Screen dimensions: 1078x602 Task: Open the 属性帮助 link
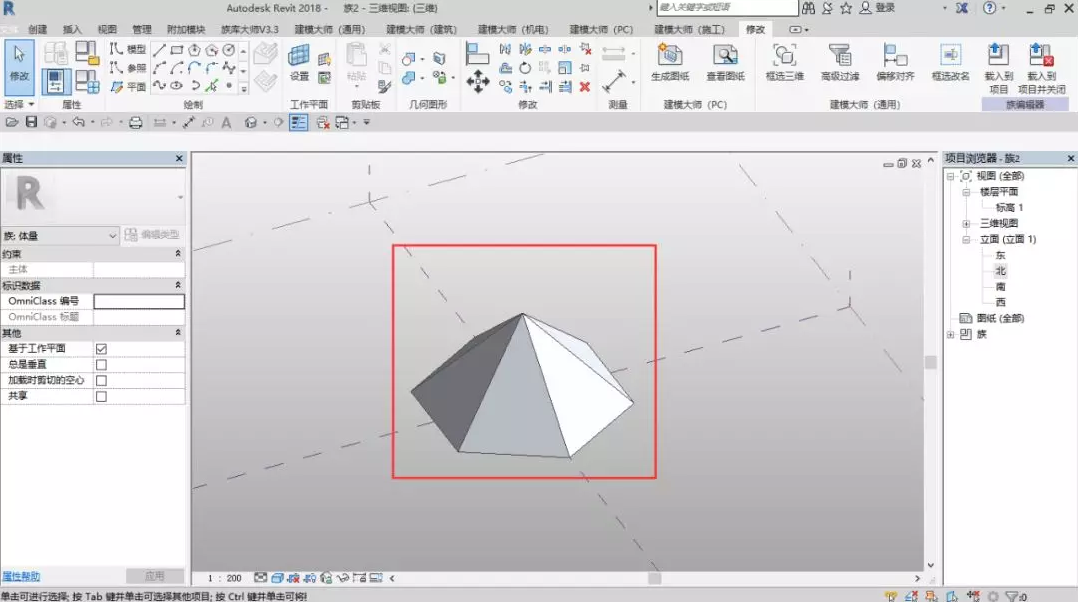(x=21, y=577)
